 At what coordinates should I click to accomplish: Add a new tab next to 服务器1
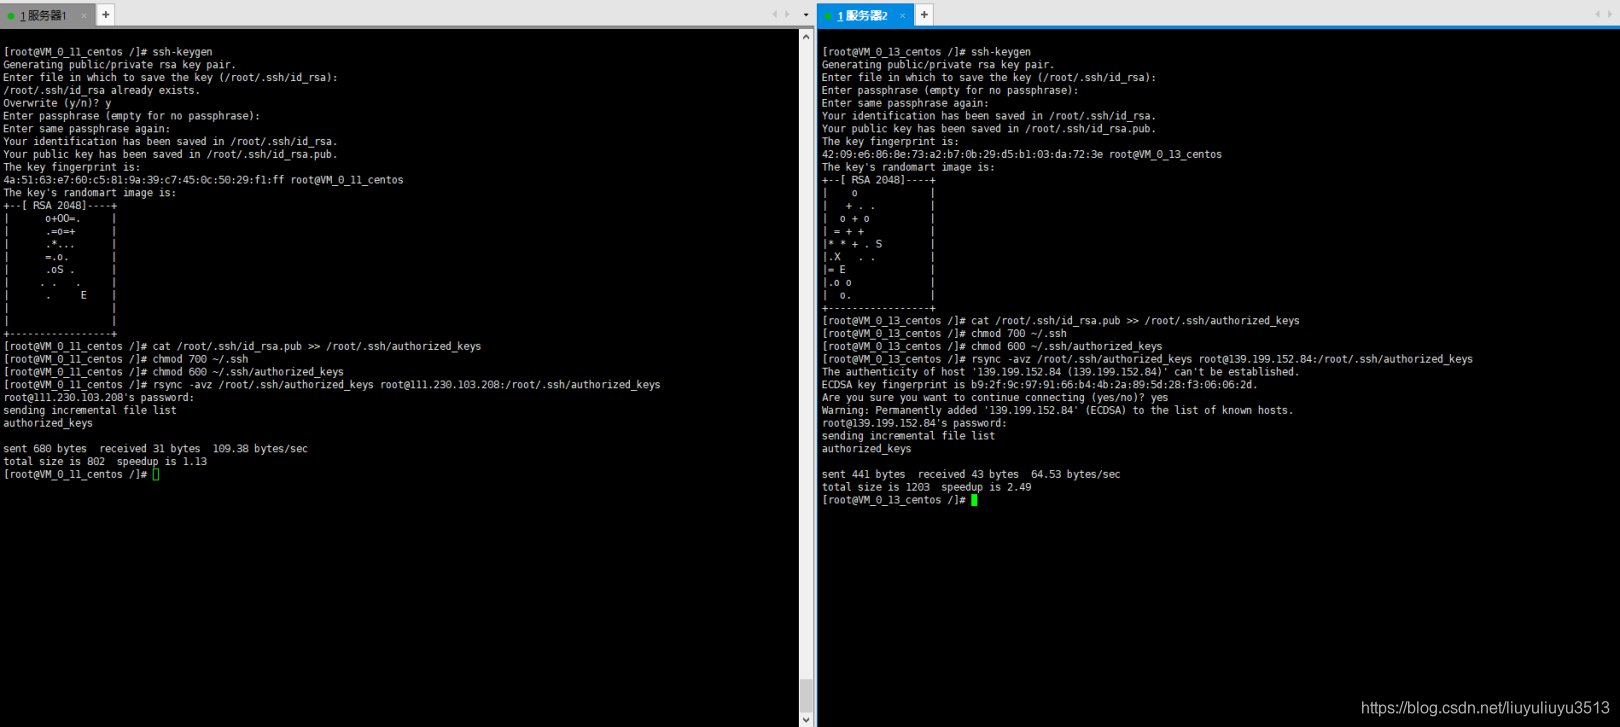pyautogui.click(x=106, y=15)
